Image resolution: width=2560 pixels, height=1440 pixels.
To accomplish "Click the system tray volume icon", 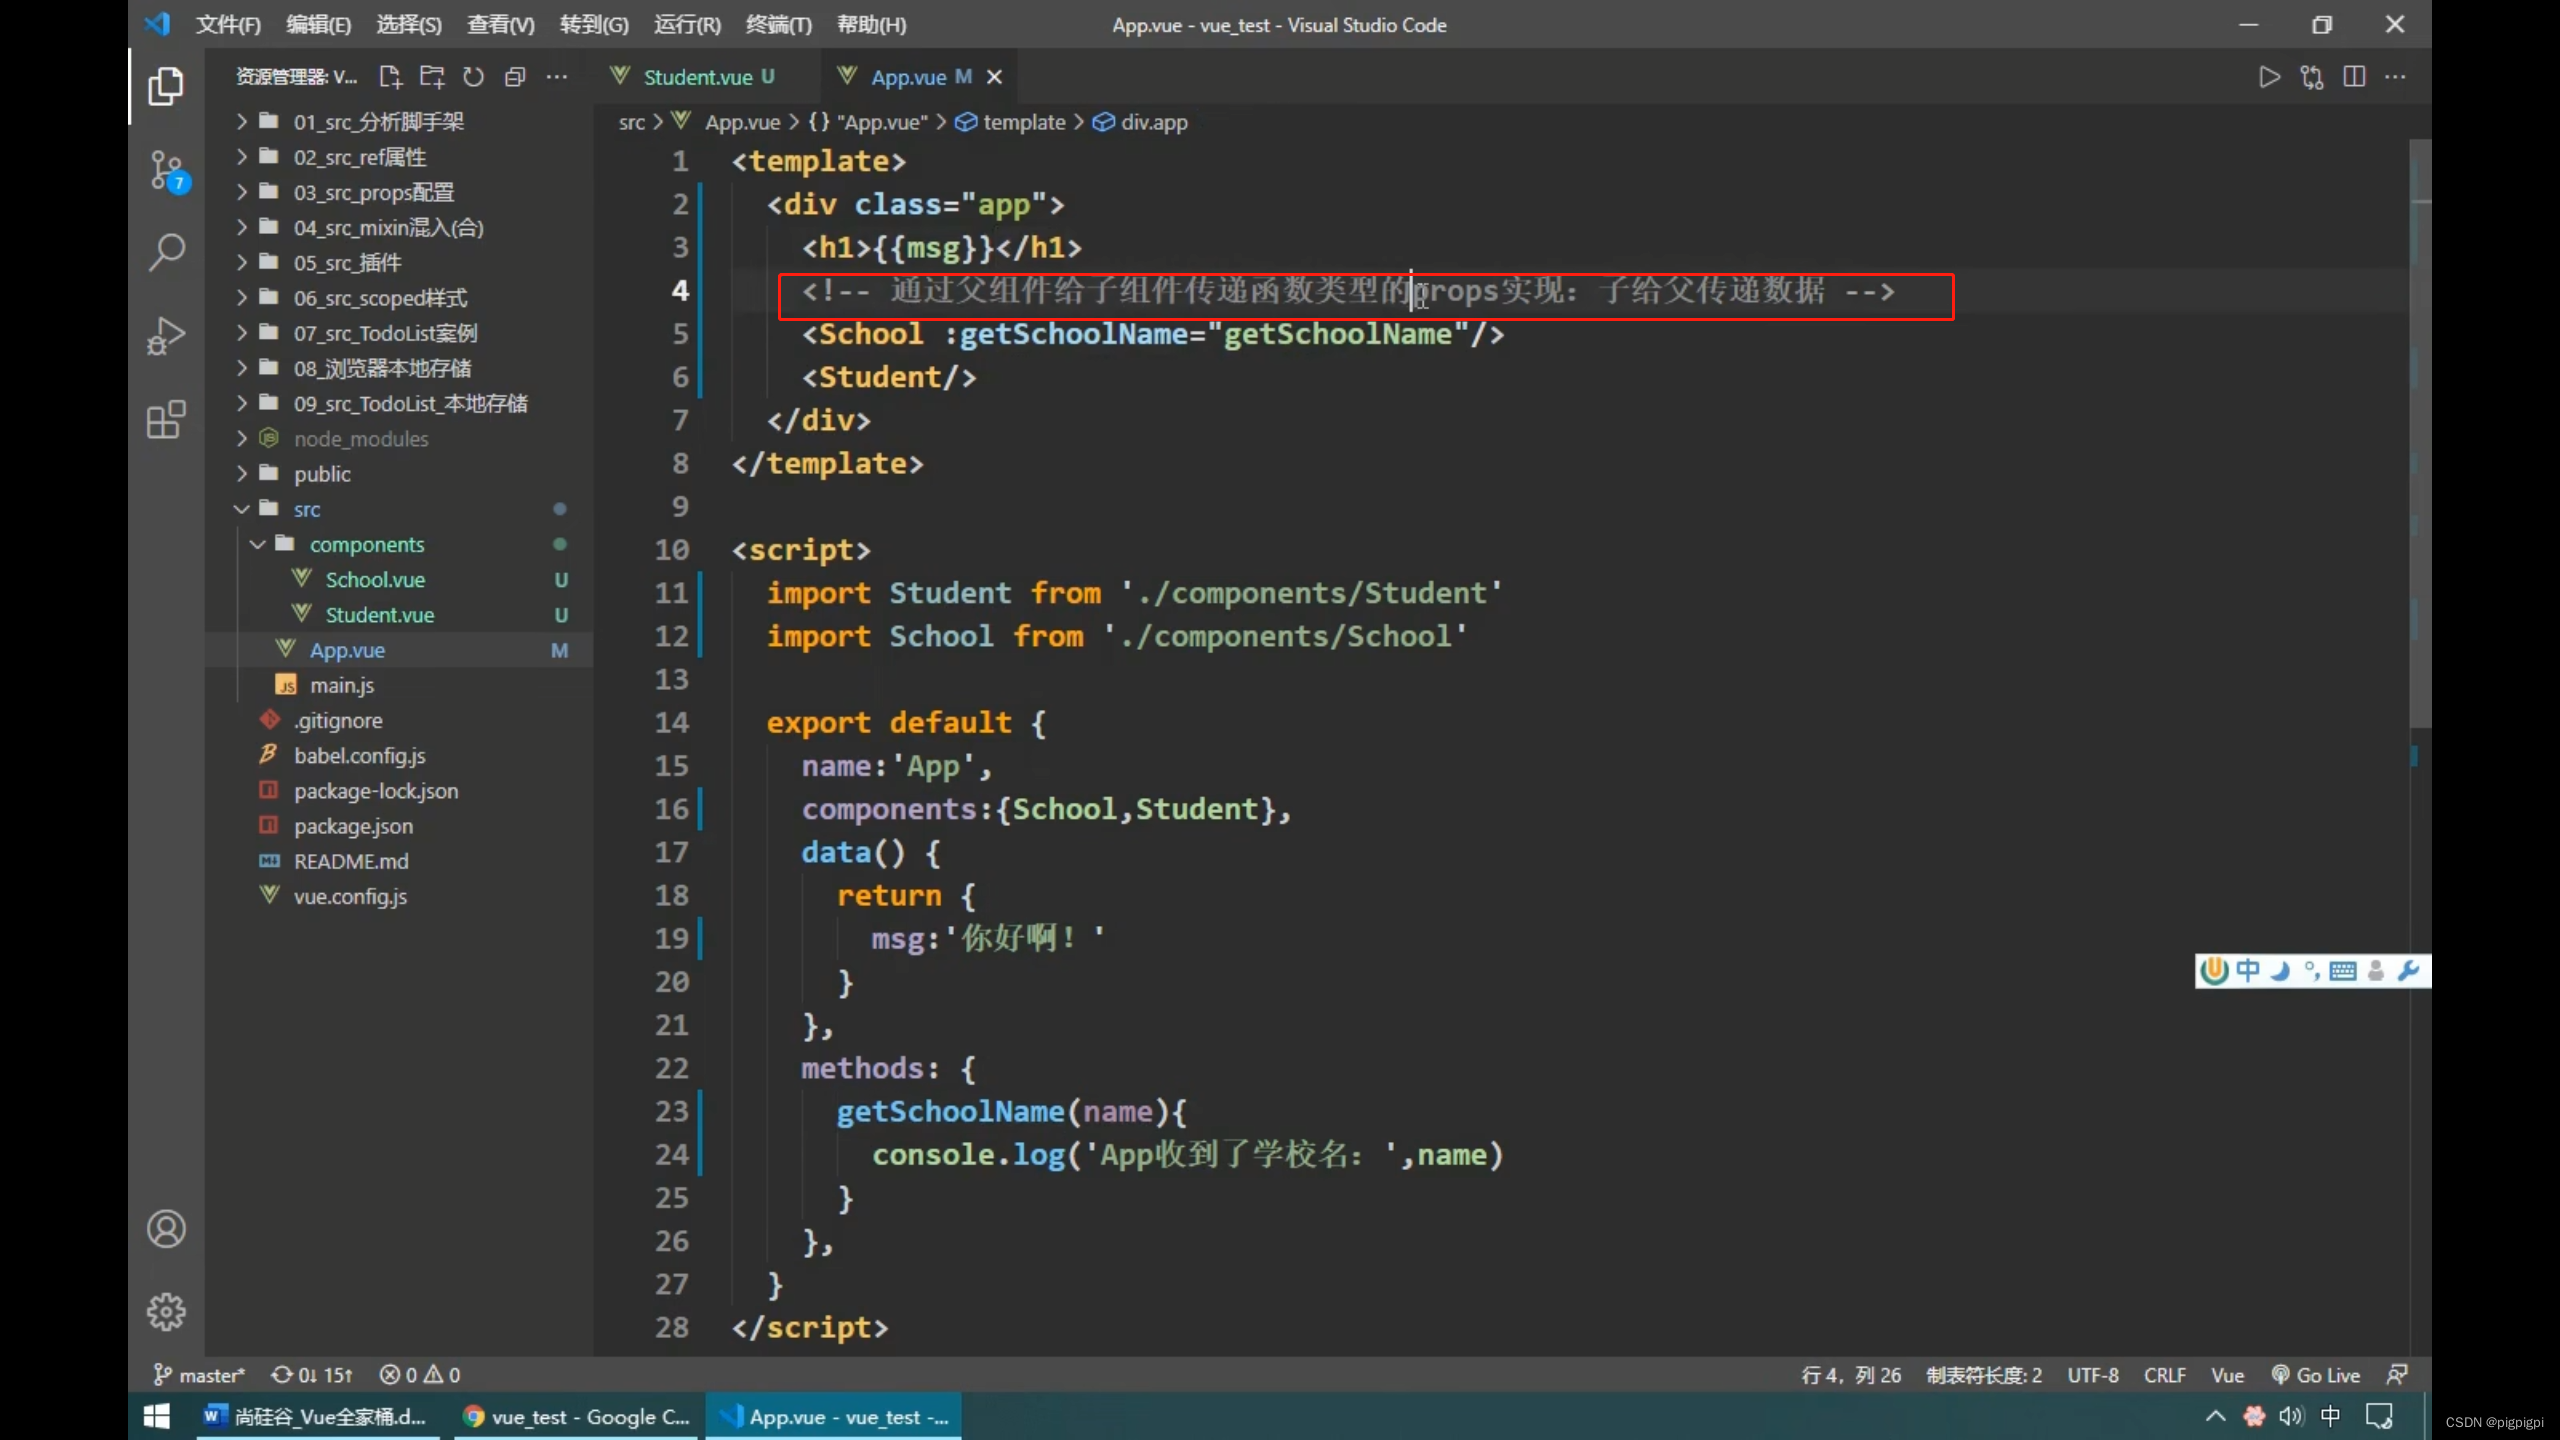I will [2291, 1416].
